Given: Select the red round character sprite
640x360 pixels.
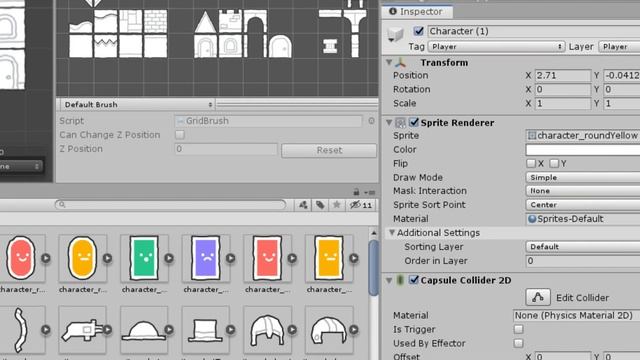Looking at the screenshot, I should coord(20,258).
